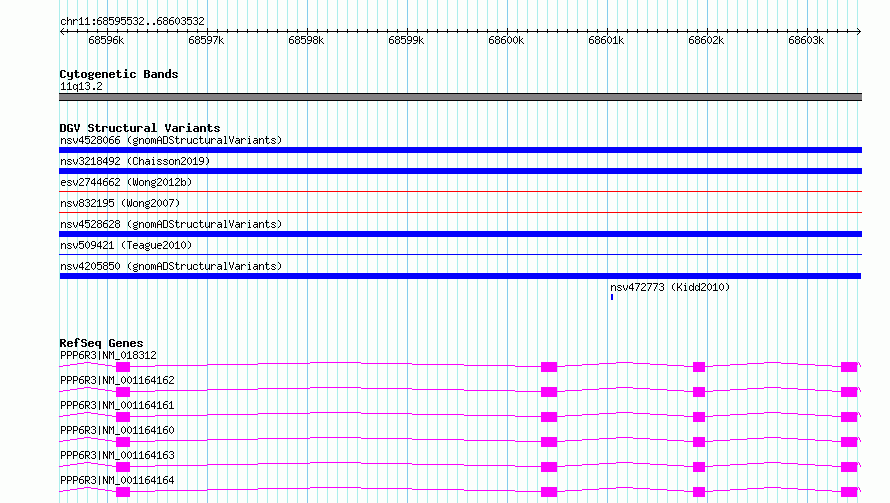Open the Cytogenetic Bands track title
890x503 pixels.
pyautogui.click(x=119, y=74)
